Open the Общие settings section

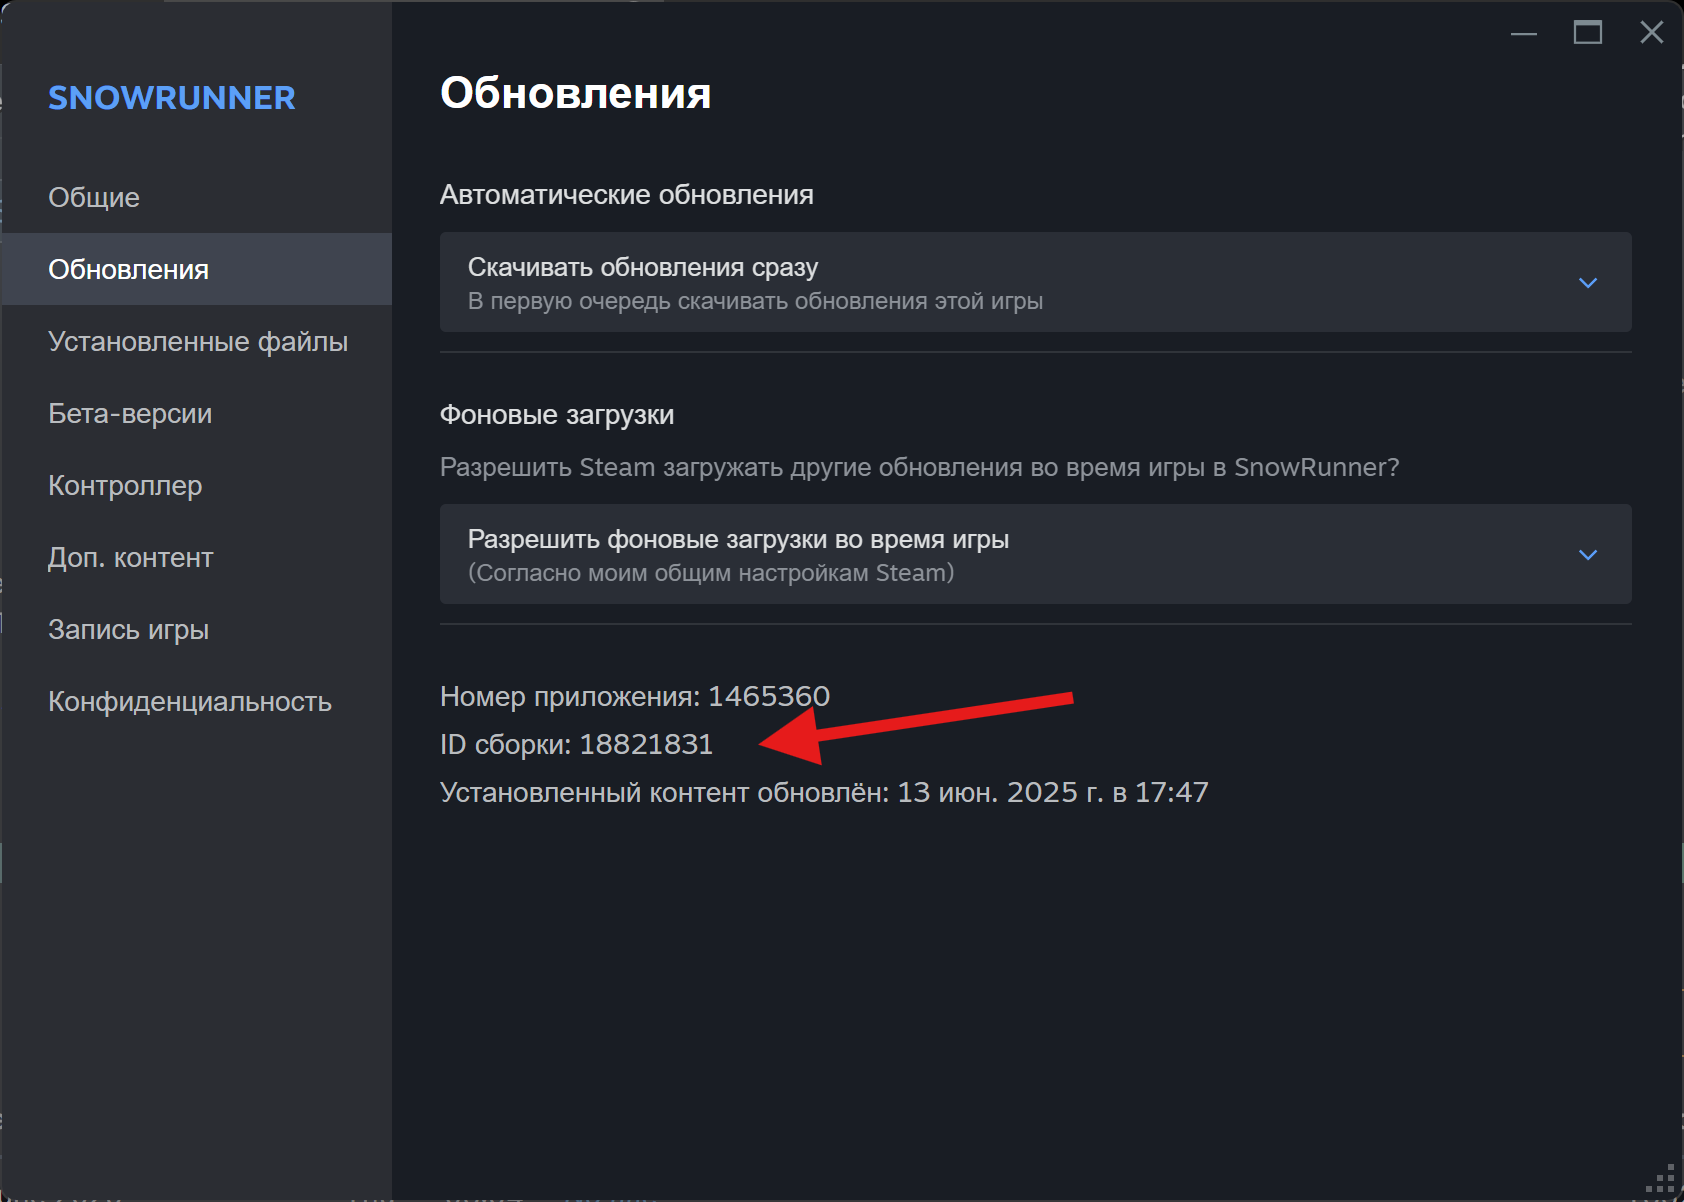pyautogui.click(x=196, y=197)
